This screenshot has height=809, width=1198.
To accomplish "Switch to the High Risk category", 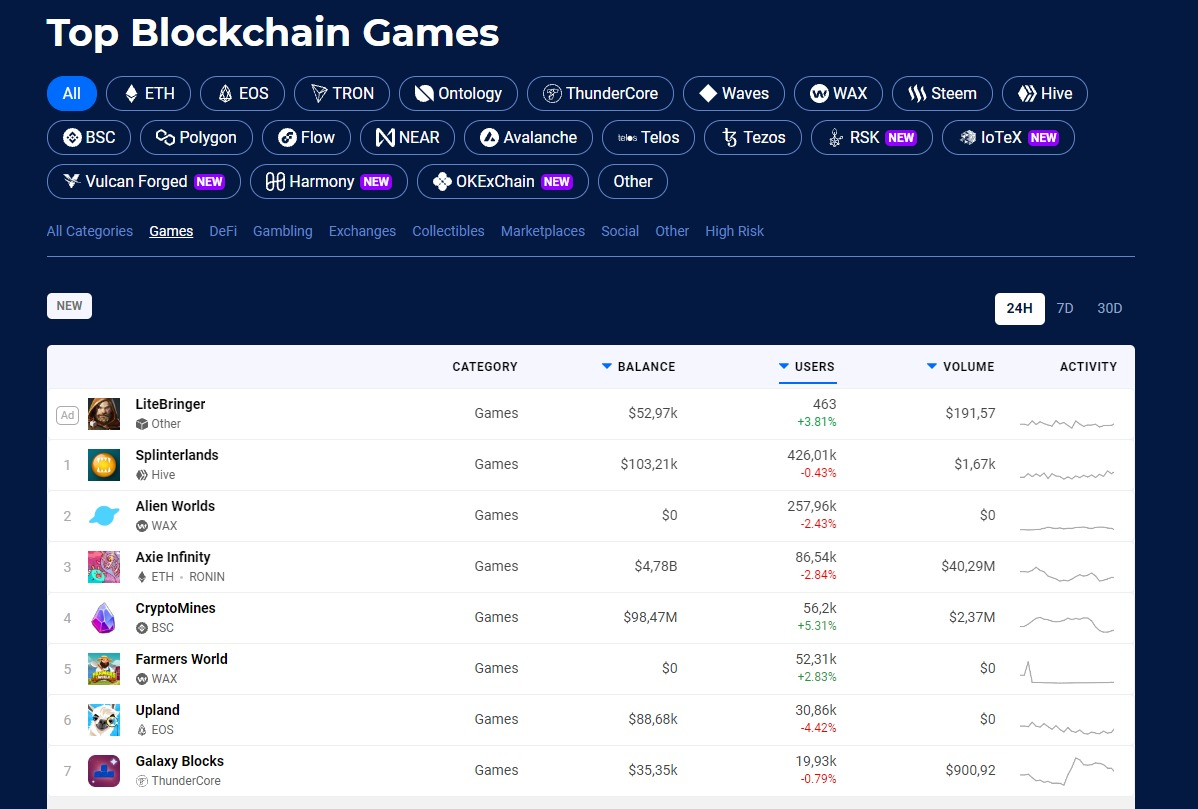I will click(x=734, y=231).
